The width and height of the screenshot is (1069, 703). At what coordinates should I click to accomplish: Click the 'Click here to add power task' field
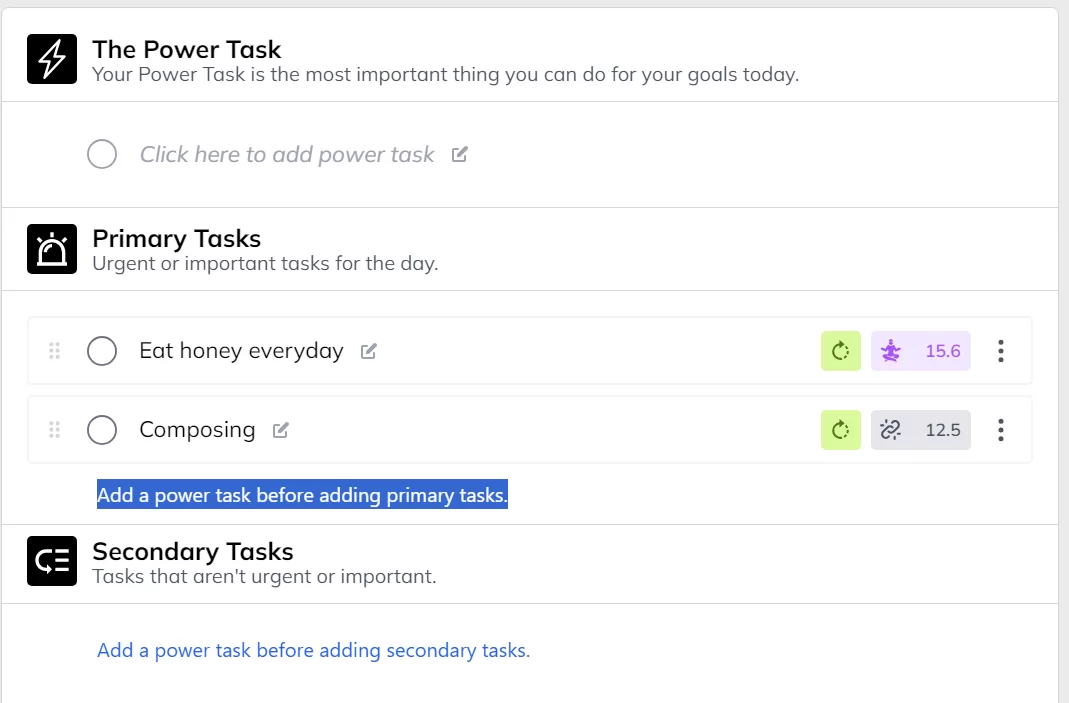[287, 155]
